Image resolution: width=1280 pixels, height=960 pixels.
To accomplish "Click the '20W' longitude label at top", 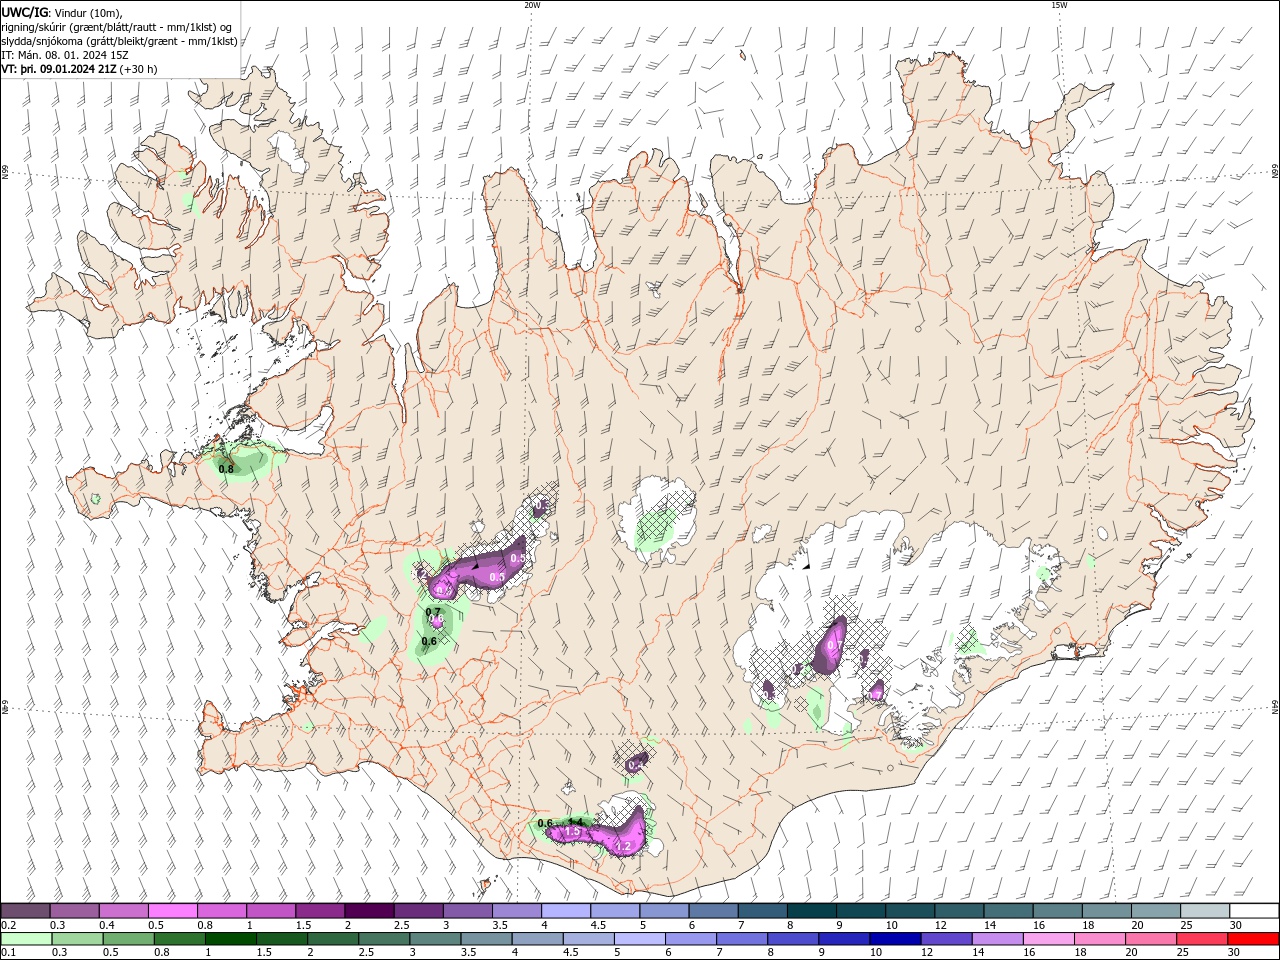I will [x=532, y=5].
